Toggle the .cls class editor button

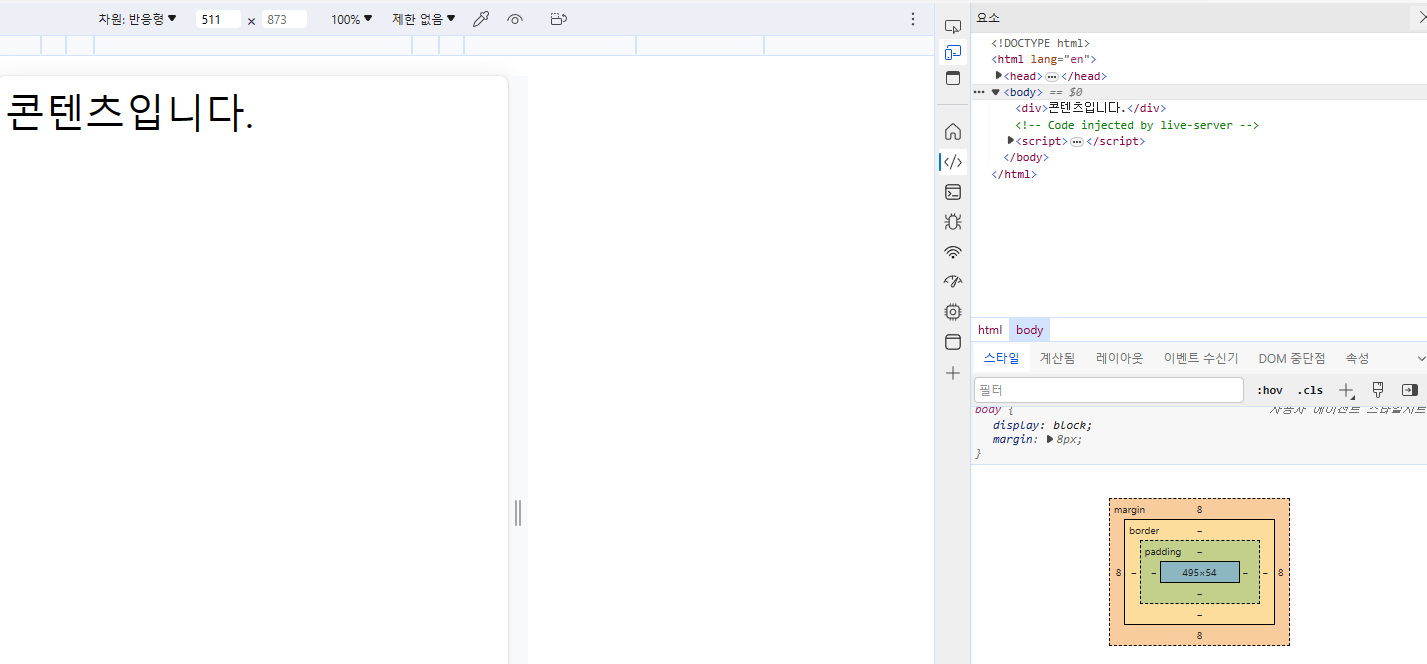(x=1310, y=390)
